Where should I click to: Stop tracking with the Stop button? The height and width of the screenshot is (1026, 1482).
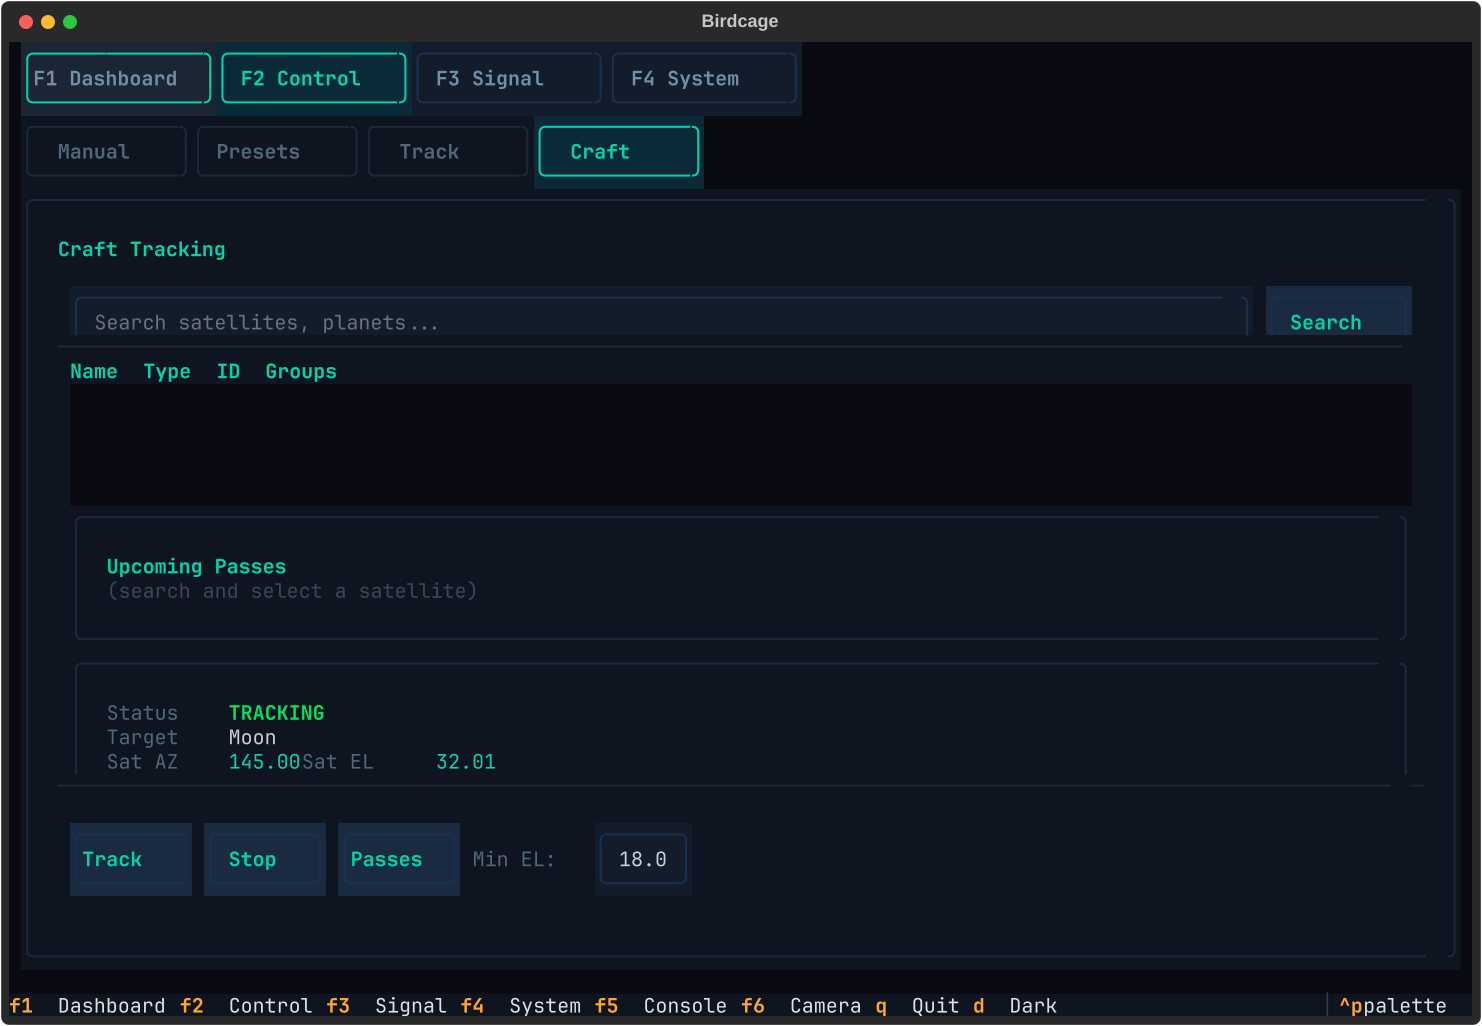point(264,859)
